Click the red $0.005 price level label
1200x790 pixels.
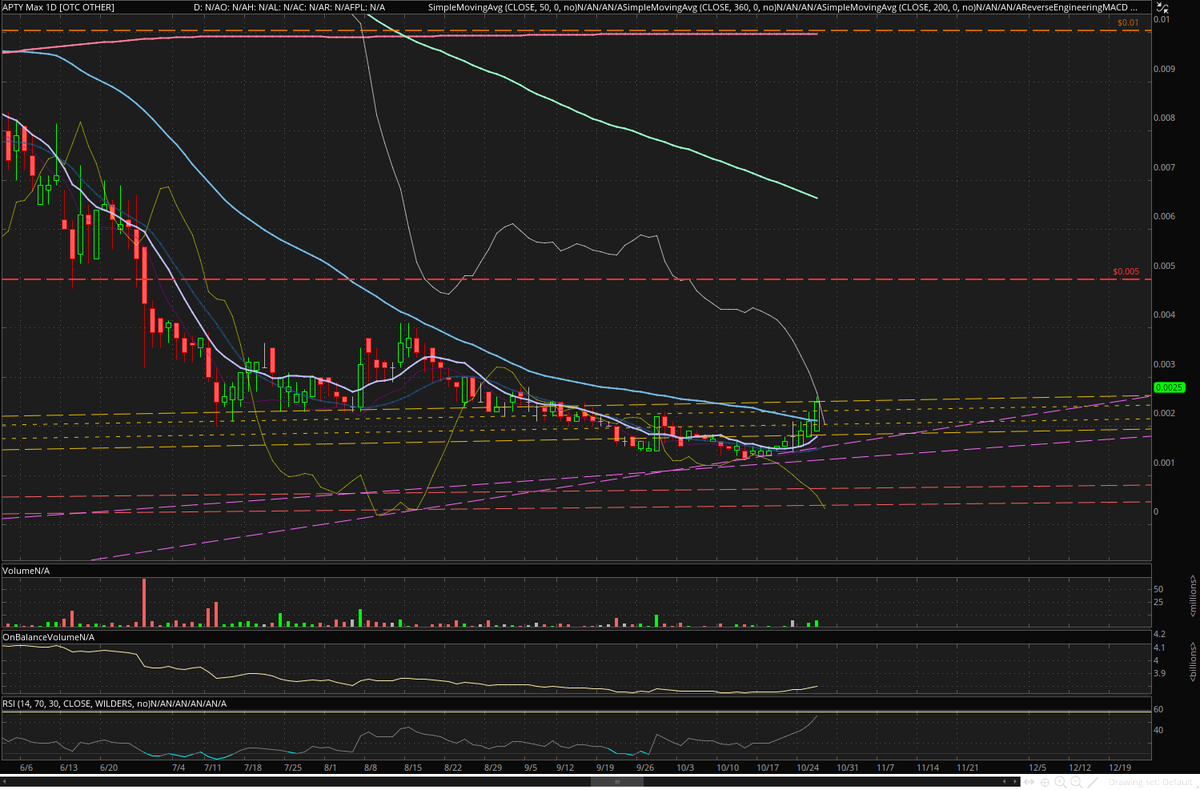coord(1126,271)
